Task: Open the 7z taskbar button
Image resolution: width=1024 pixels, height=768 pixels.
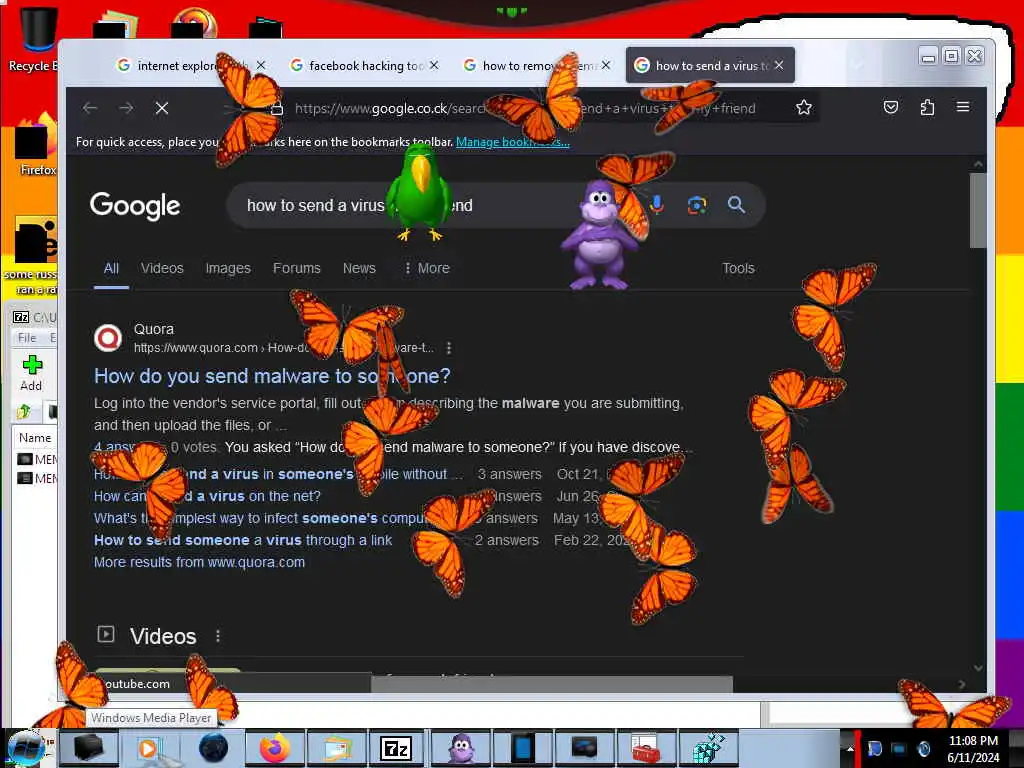Action: [396, 748]
